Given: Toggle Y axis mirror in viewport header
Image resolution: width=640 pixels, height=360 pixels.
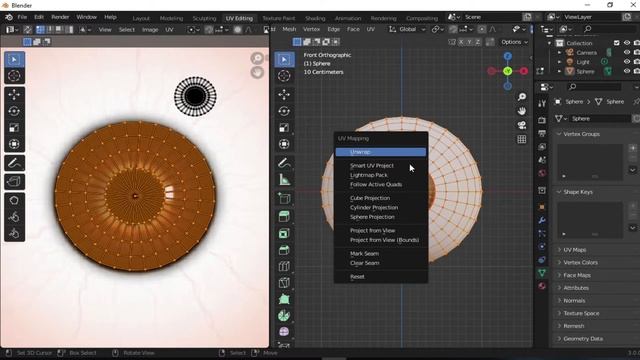Looking at the screenshot, I should [469, 42].
